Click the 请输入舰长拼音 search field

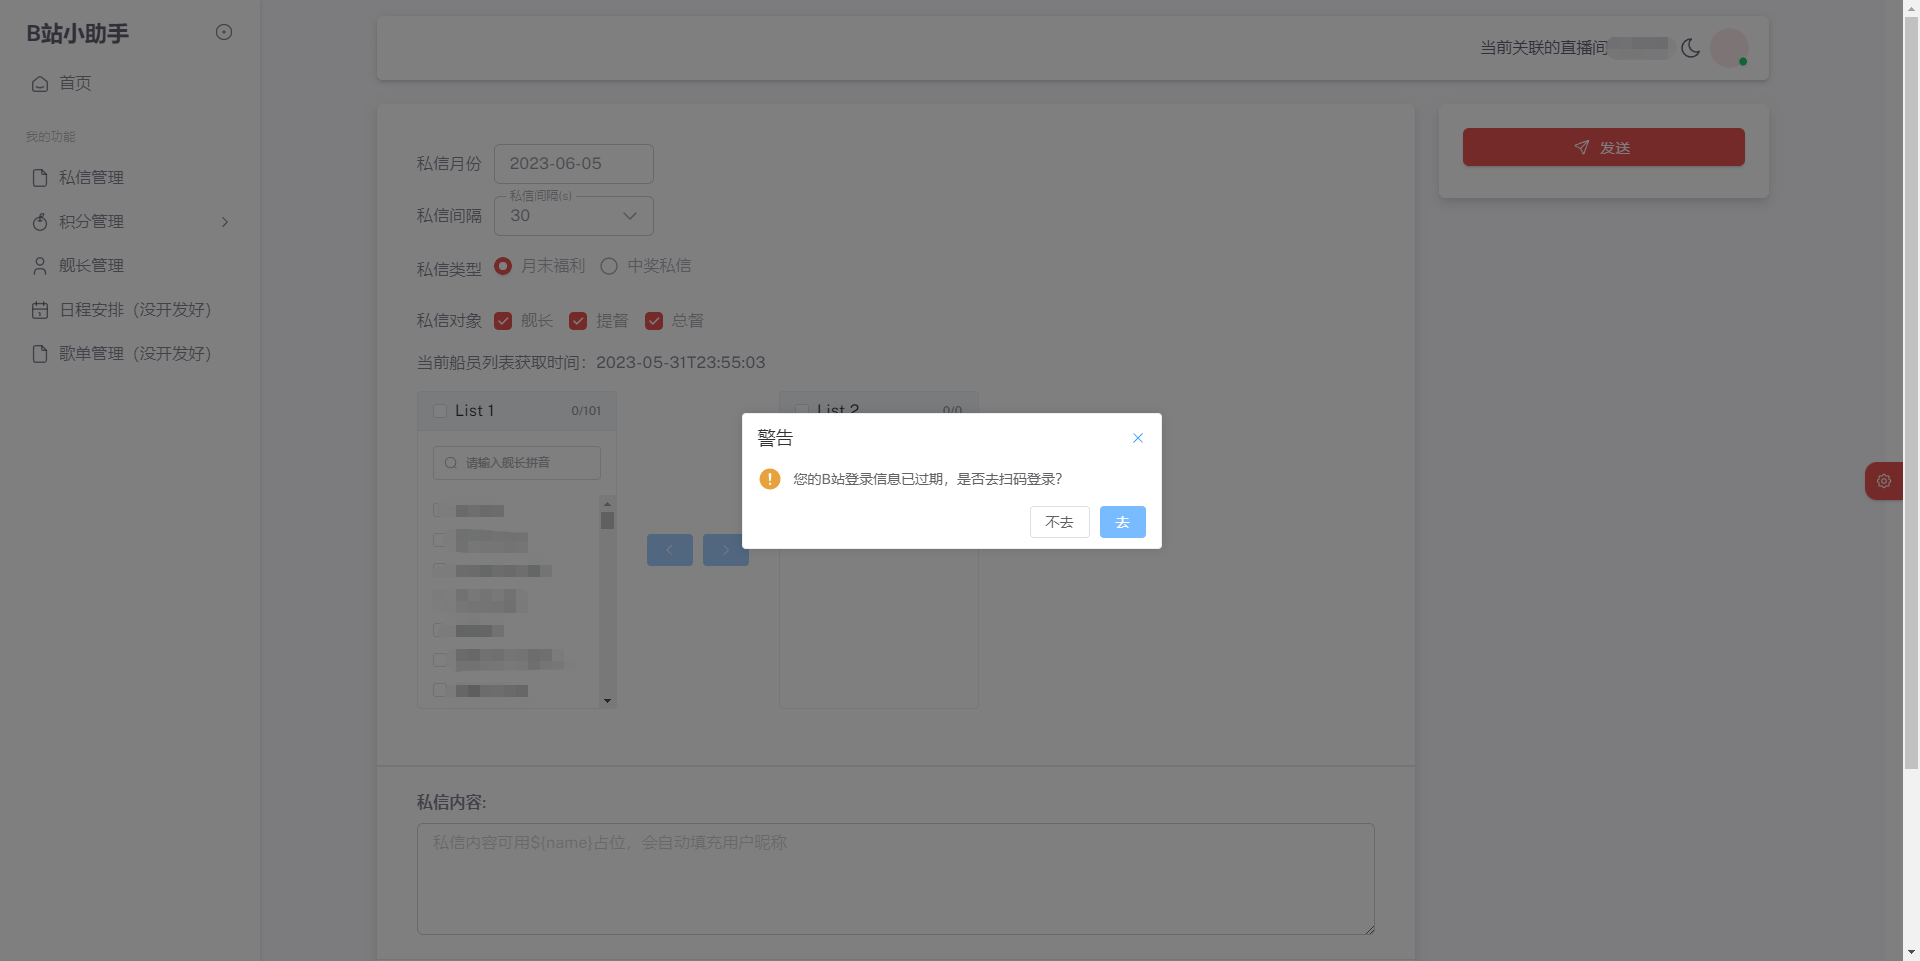pyautogui.click(x=517, y=463)
